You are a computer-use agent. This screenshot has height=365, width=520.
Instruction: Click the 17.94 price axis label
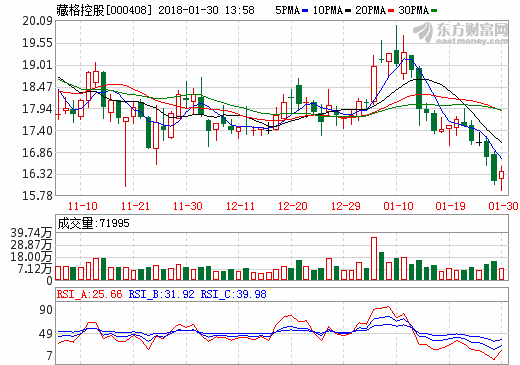pyautogui.click(x=37, y=109)
